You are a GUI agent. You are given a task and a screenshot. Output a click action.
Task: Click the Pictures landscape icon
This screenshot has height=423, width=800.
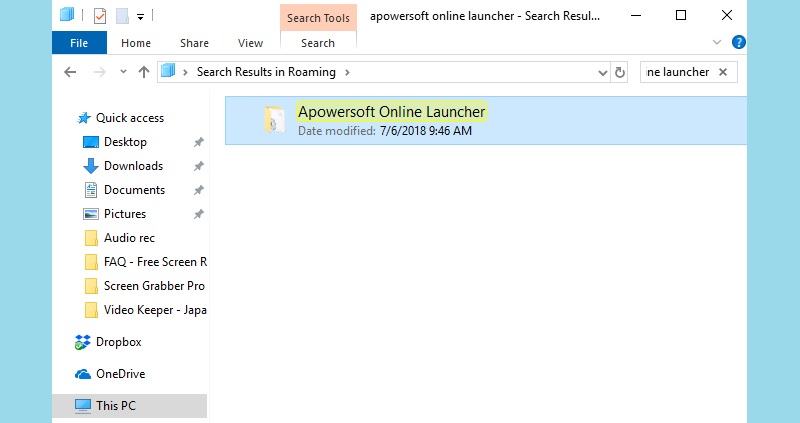pos(91,214)
